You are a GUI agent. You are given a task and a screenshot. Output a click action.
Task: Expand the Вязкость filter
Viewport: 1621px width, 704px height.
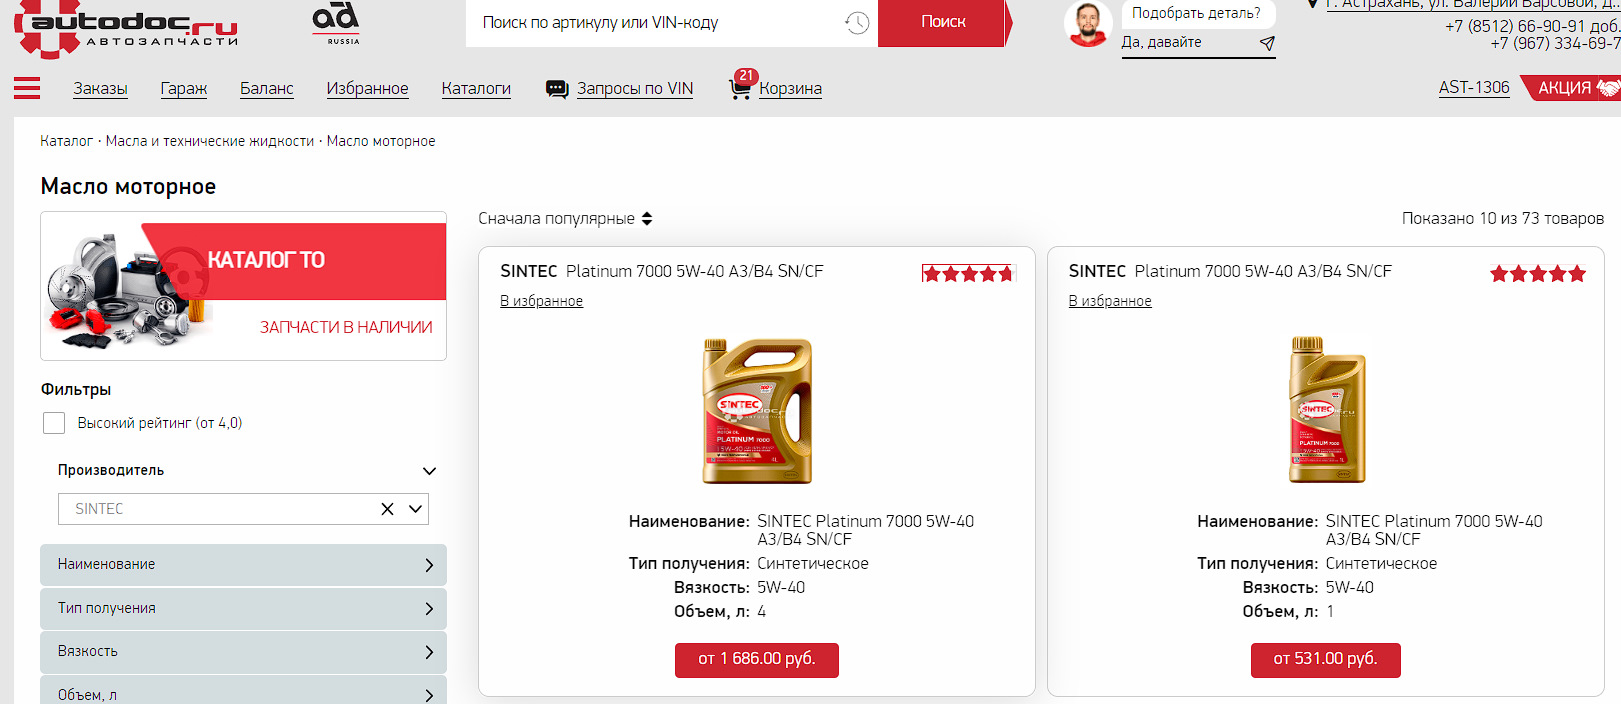coord(243,652)
